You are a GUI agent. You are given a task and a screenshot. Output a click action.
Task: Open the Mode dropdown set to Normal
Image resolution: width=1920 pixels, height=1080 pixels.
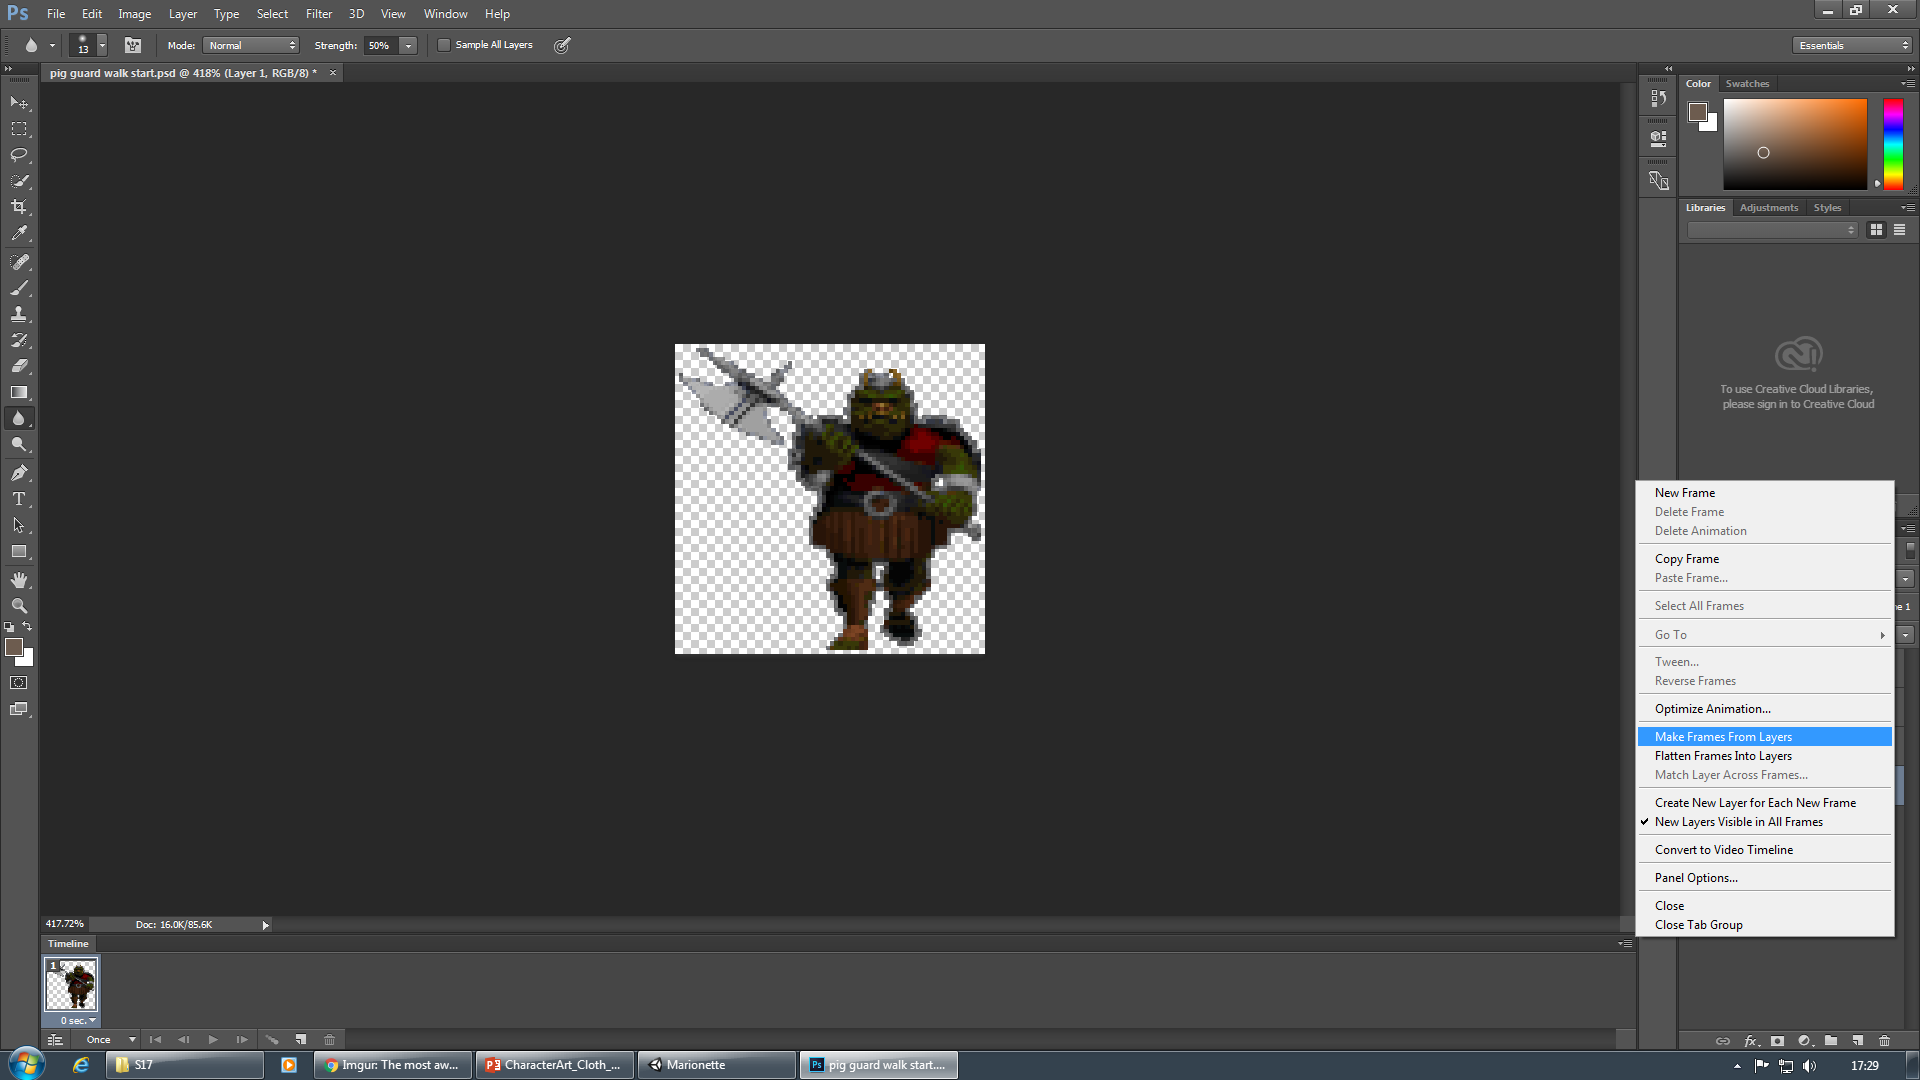pyautogui.click(x=251, y=45)
